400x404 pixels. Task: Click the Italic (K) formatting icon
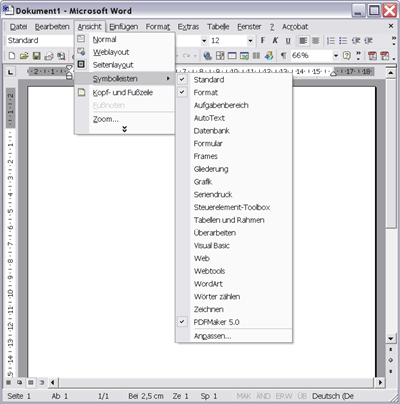(x=275, y=41)
